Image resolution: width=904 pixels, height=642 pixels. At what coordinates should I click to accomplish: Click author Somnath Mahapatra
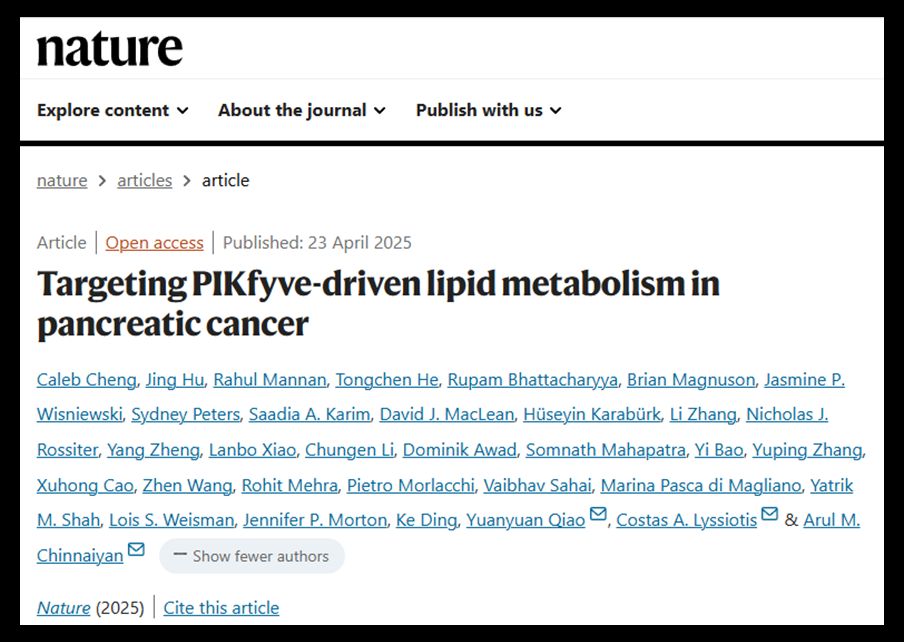tap(605, 450)
